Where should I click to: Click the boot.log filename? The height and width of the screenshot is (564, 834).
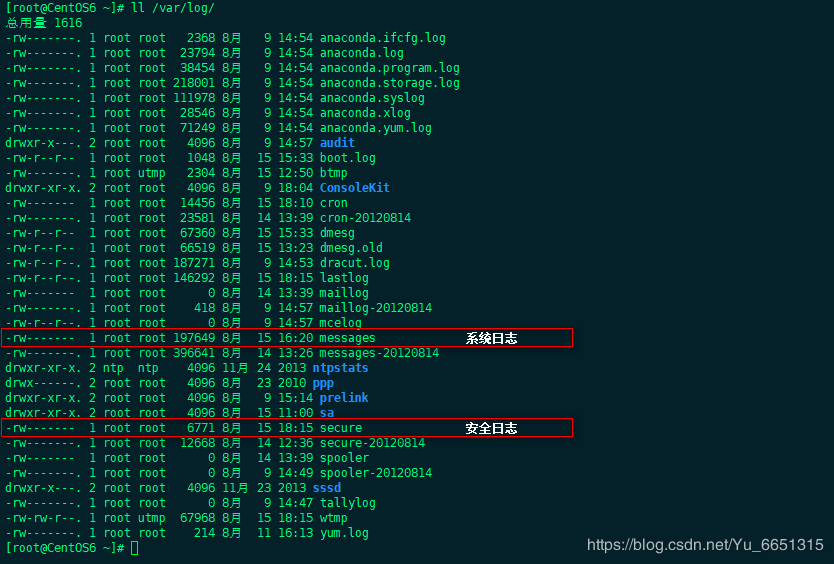pyautogui.click(x=348, y=158)
